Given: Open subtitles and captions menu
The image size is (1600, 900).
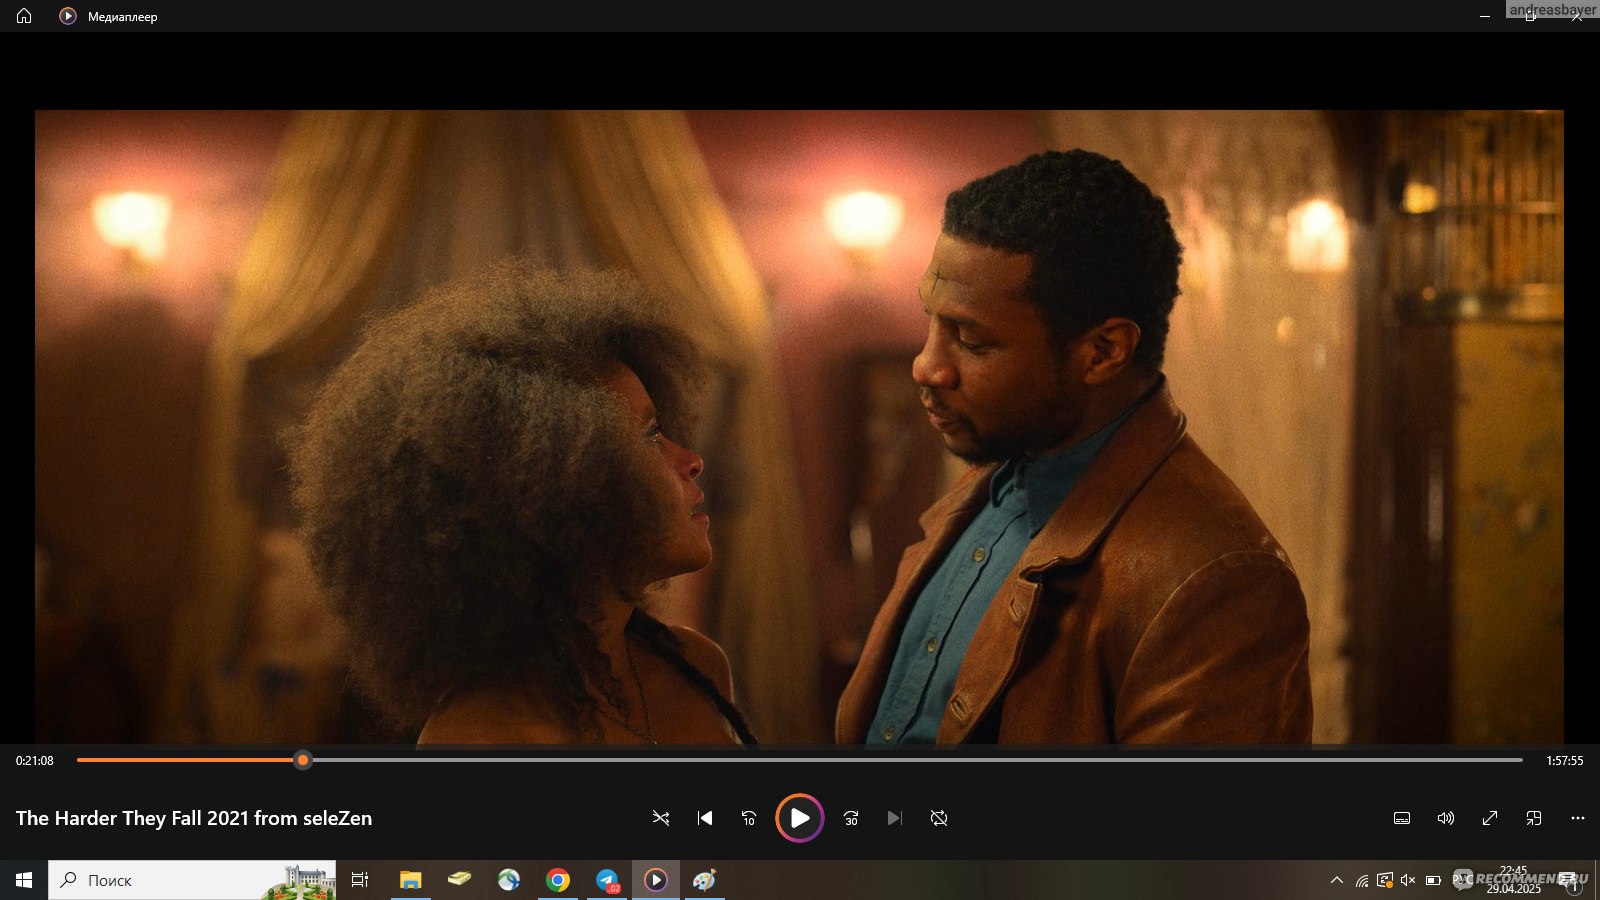Looking at the screenshot, I should [x=1402, y=818].
